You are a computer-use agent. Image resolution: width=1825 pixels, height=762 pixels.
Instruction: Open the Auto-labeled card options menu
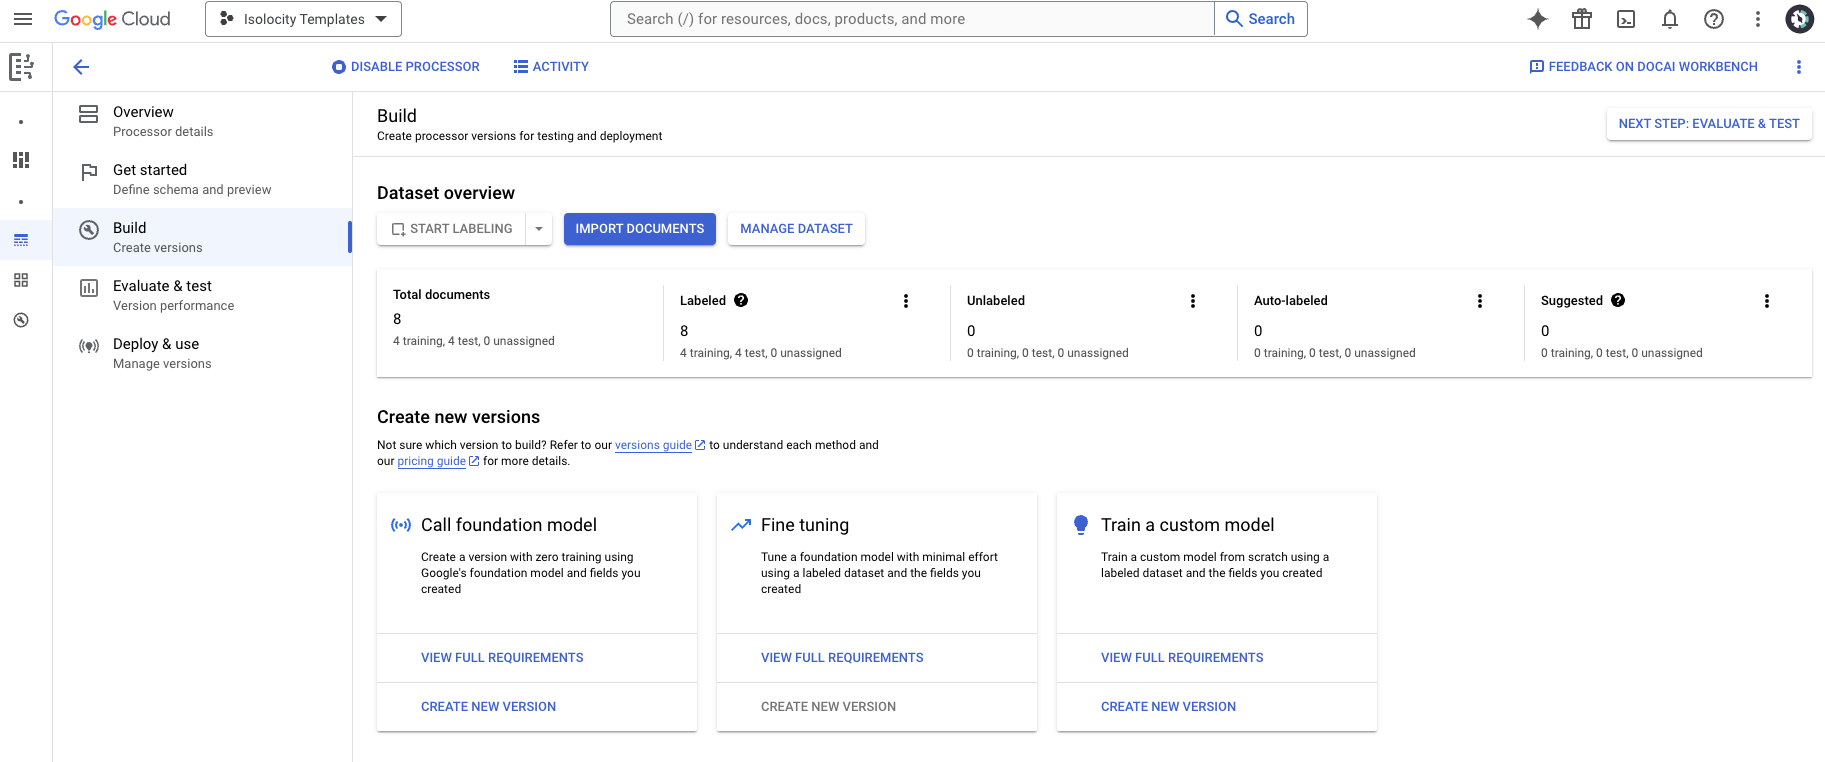click(1480, 301)
